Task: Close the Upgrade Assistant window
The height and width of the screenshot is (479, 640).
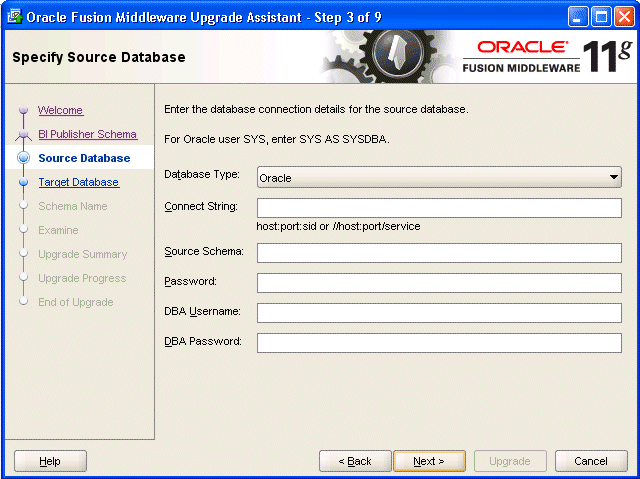Action: 624,17
